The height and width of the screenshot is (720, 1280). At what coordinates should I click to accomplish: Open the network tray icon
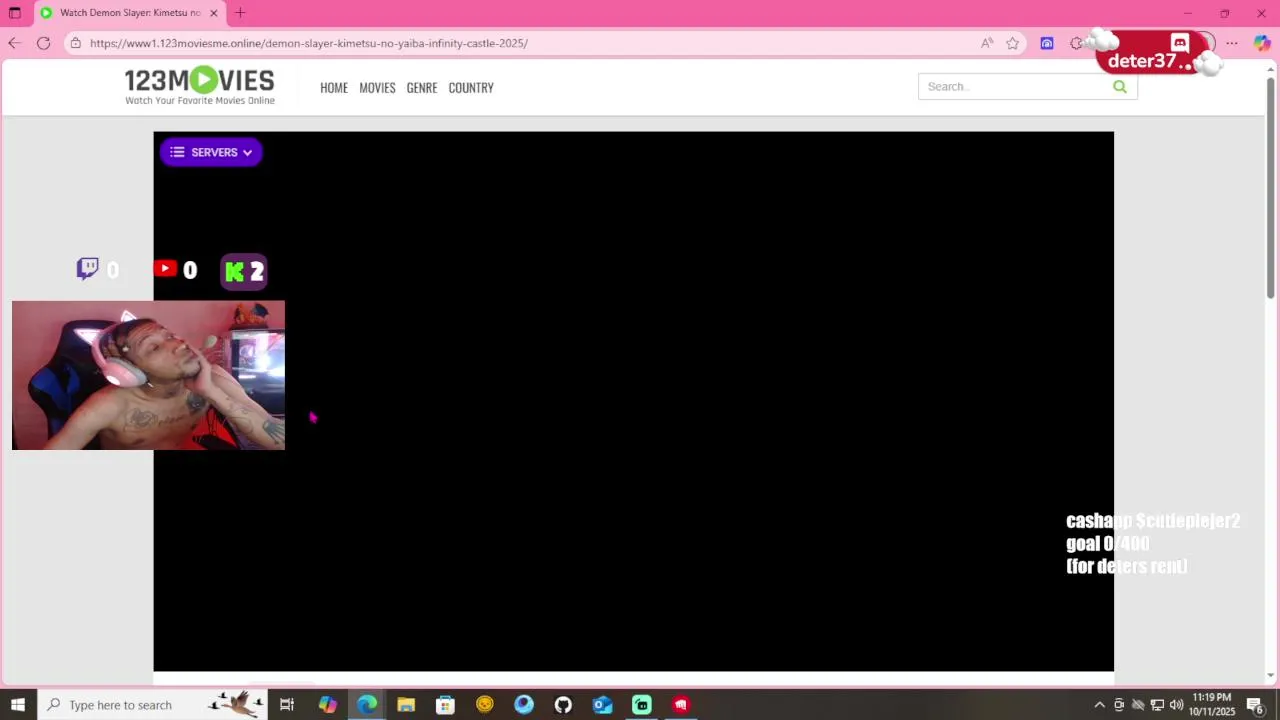pyautogui.click(x=1157, y=705)
